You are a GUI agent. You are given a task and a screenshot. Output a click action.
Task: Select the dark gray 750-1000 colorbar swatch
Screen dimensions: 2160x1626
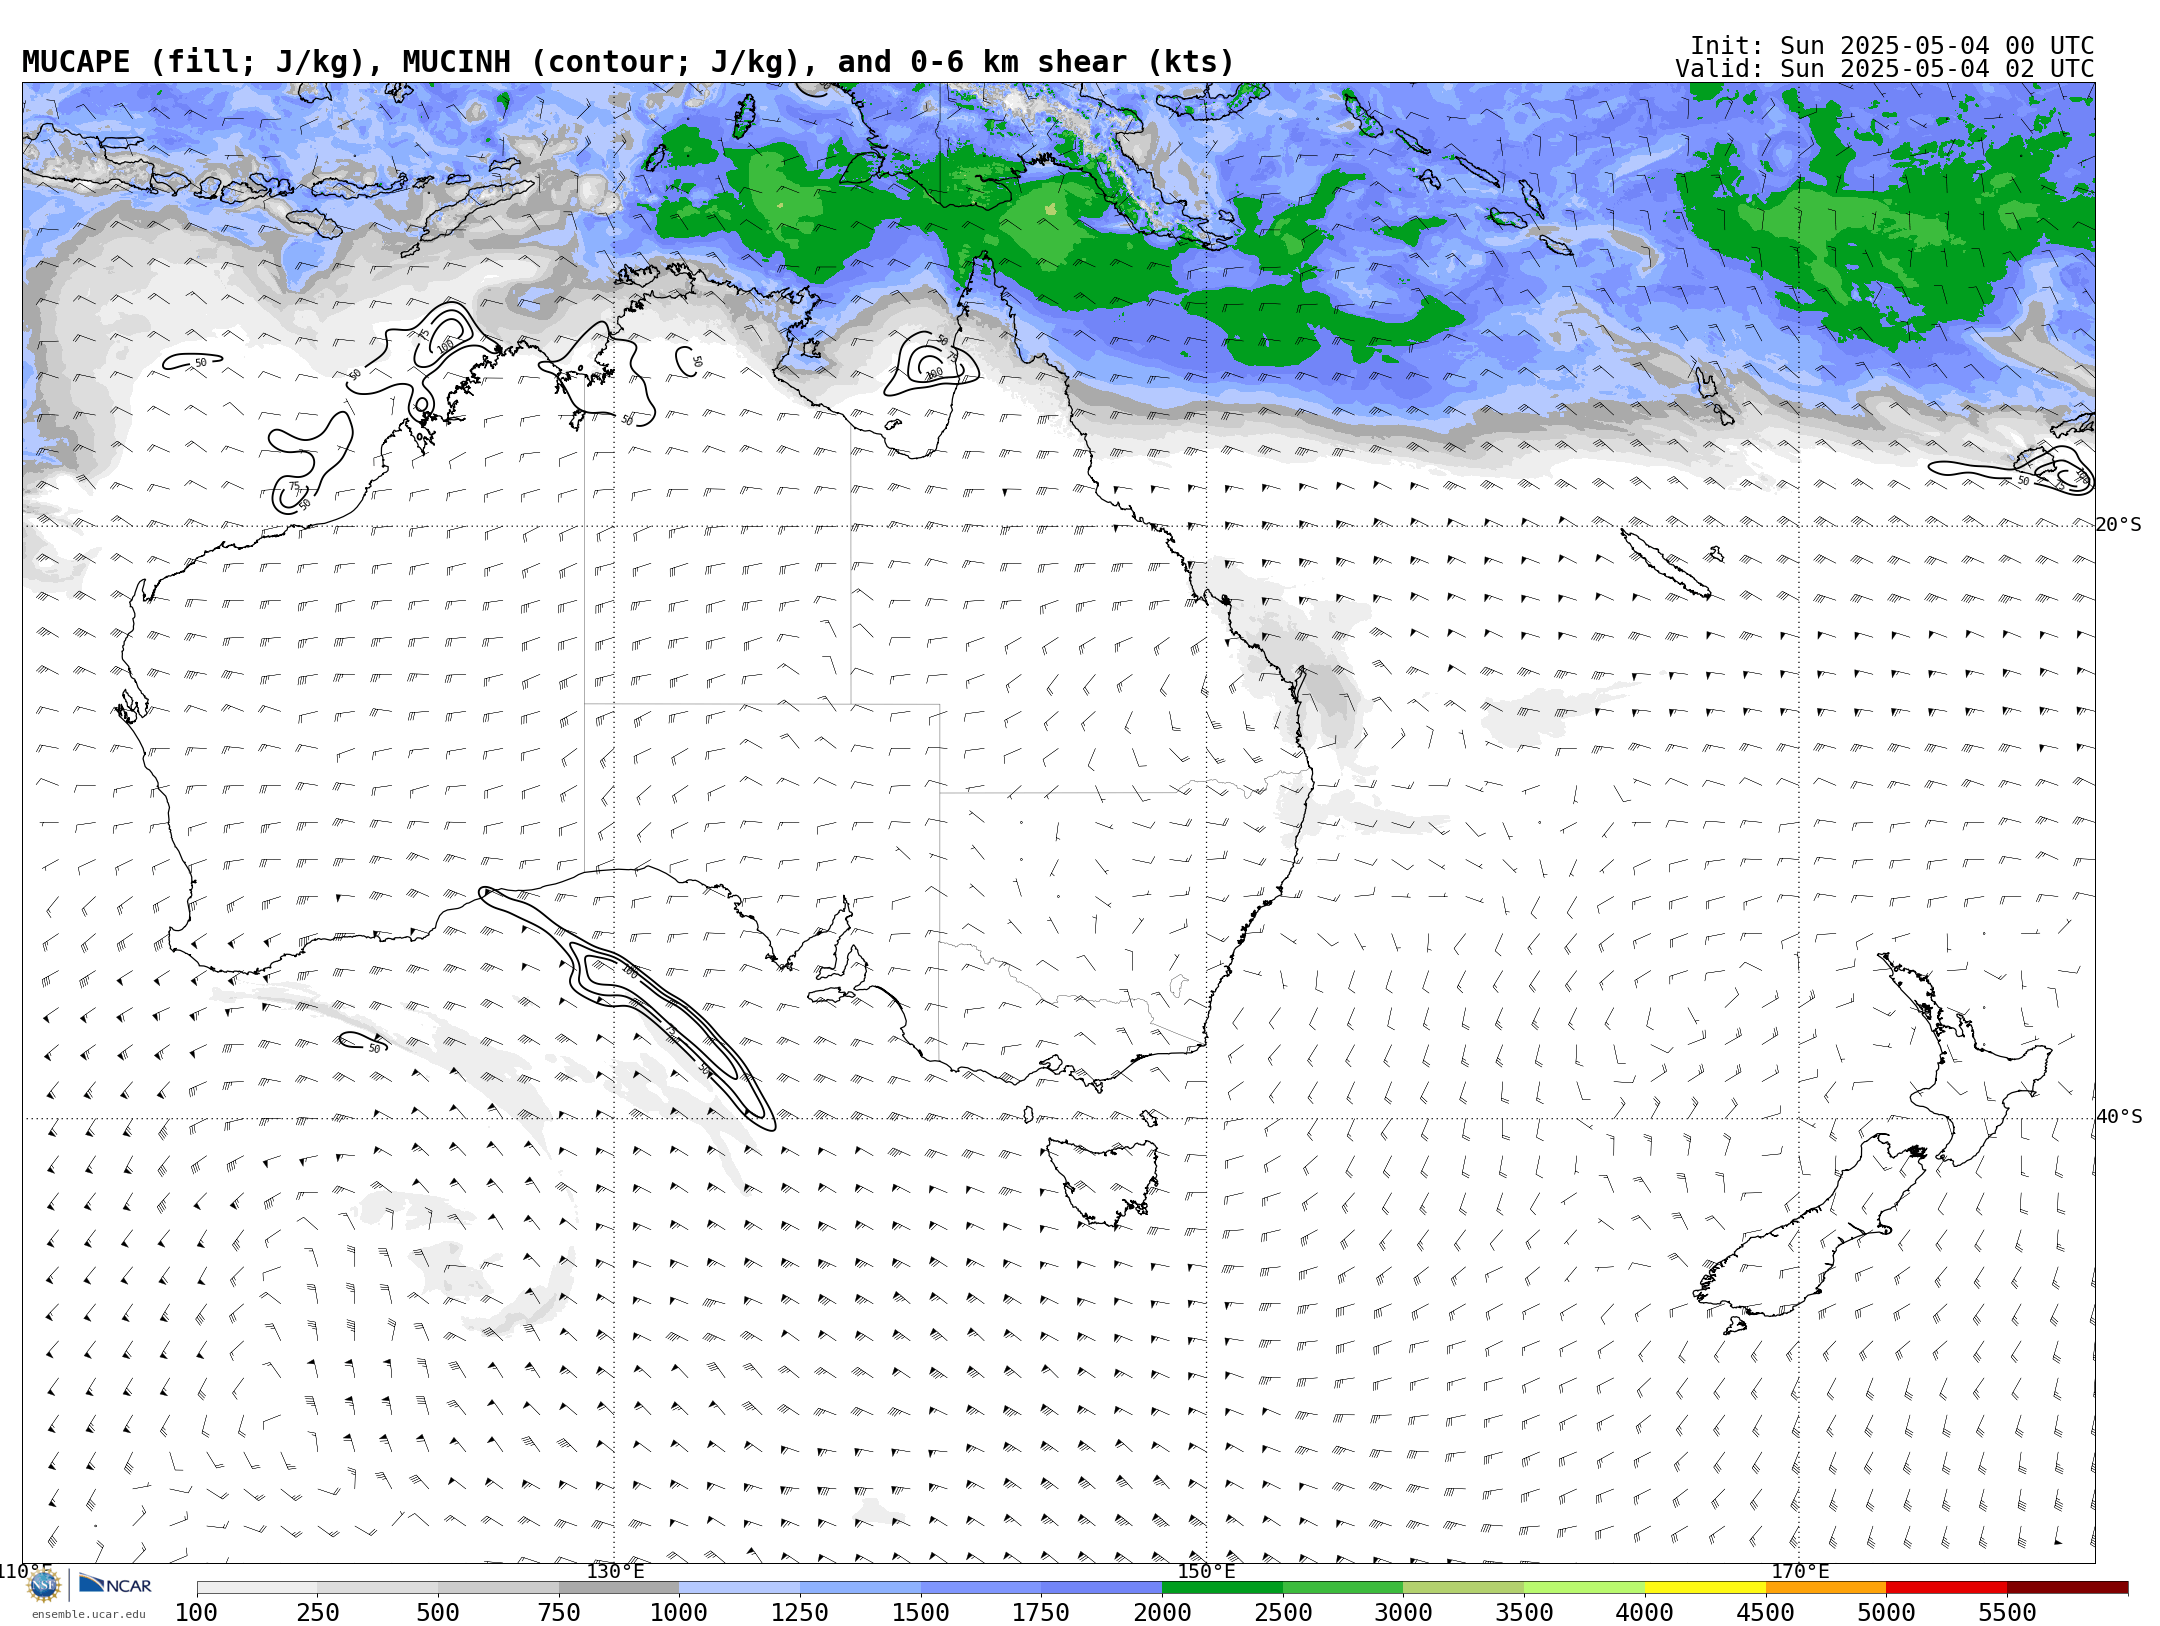coord(619,1588)
